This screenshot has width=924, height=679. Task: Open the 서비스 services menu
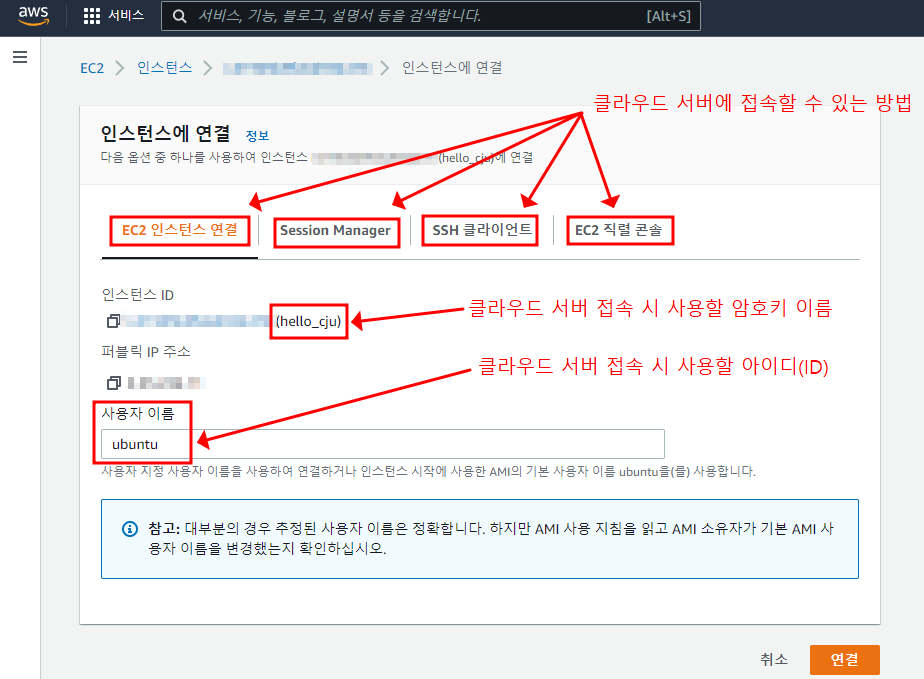click(114, 16)
